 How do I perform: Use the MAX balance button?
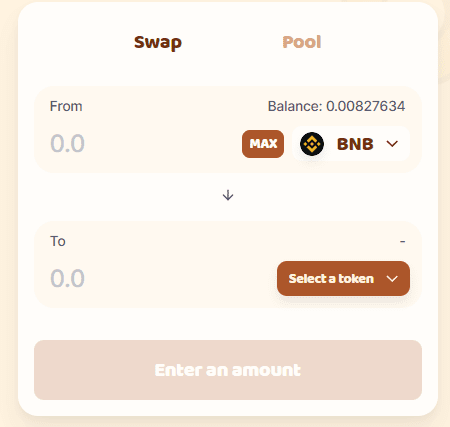pyautogui.click(x=263, y=144)
